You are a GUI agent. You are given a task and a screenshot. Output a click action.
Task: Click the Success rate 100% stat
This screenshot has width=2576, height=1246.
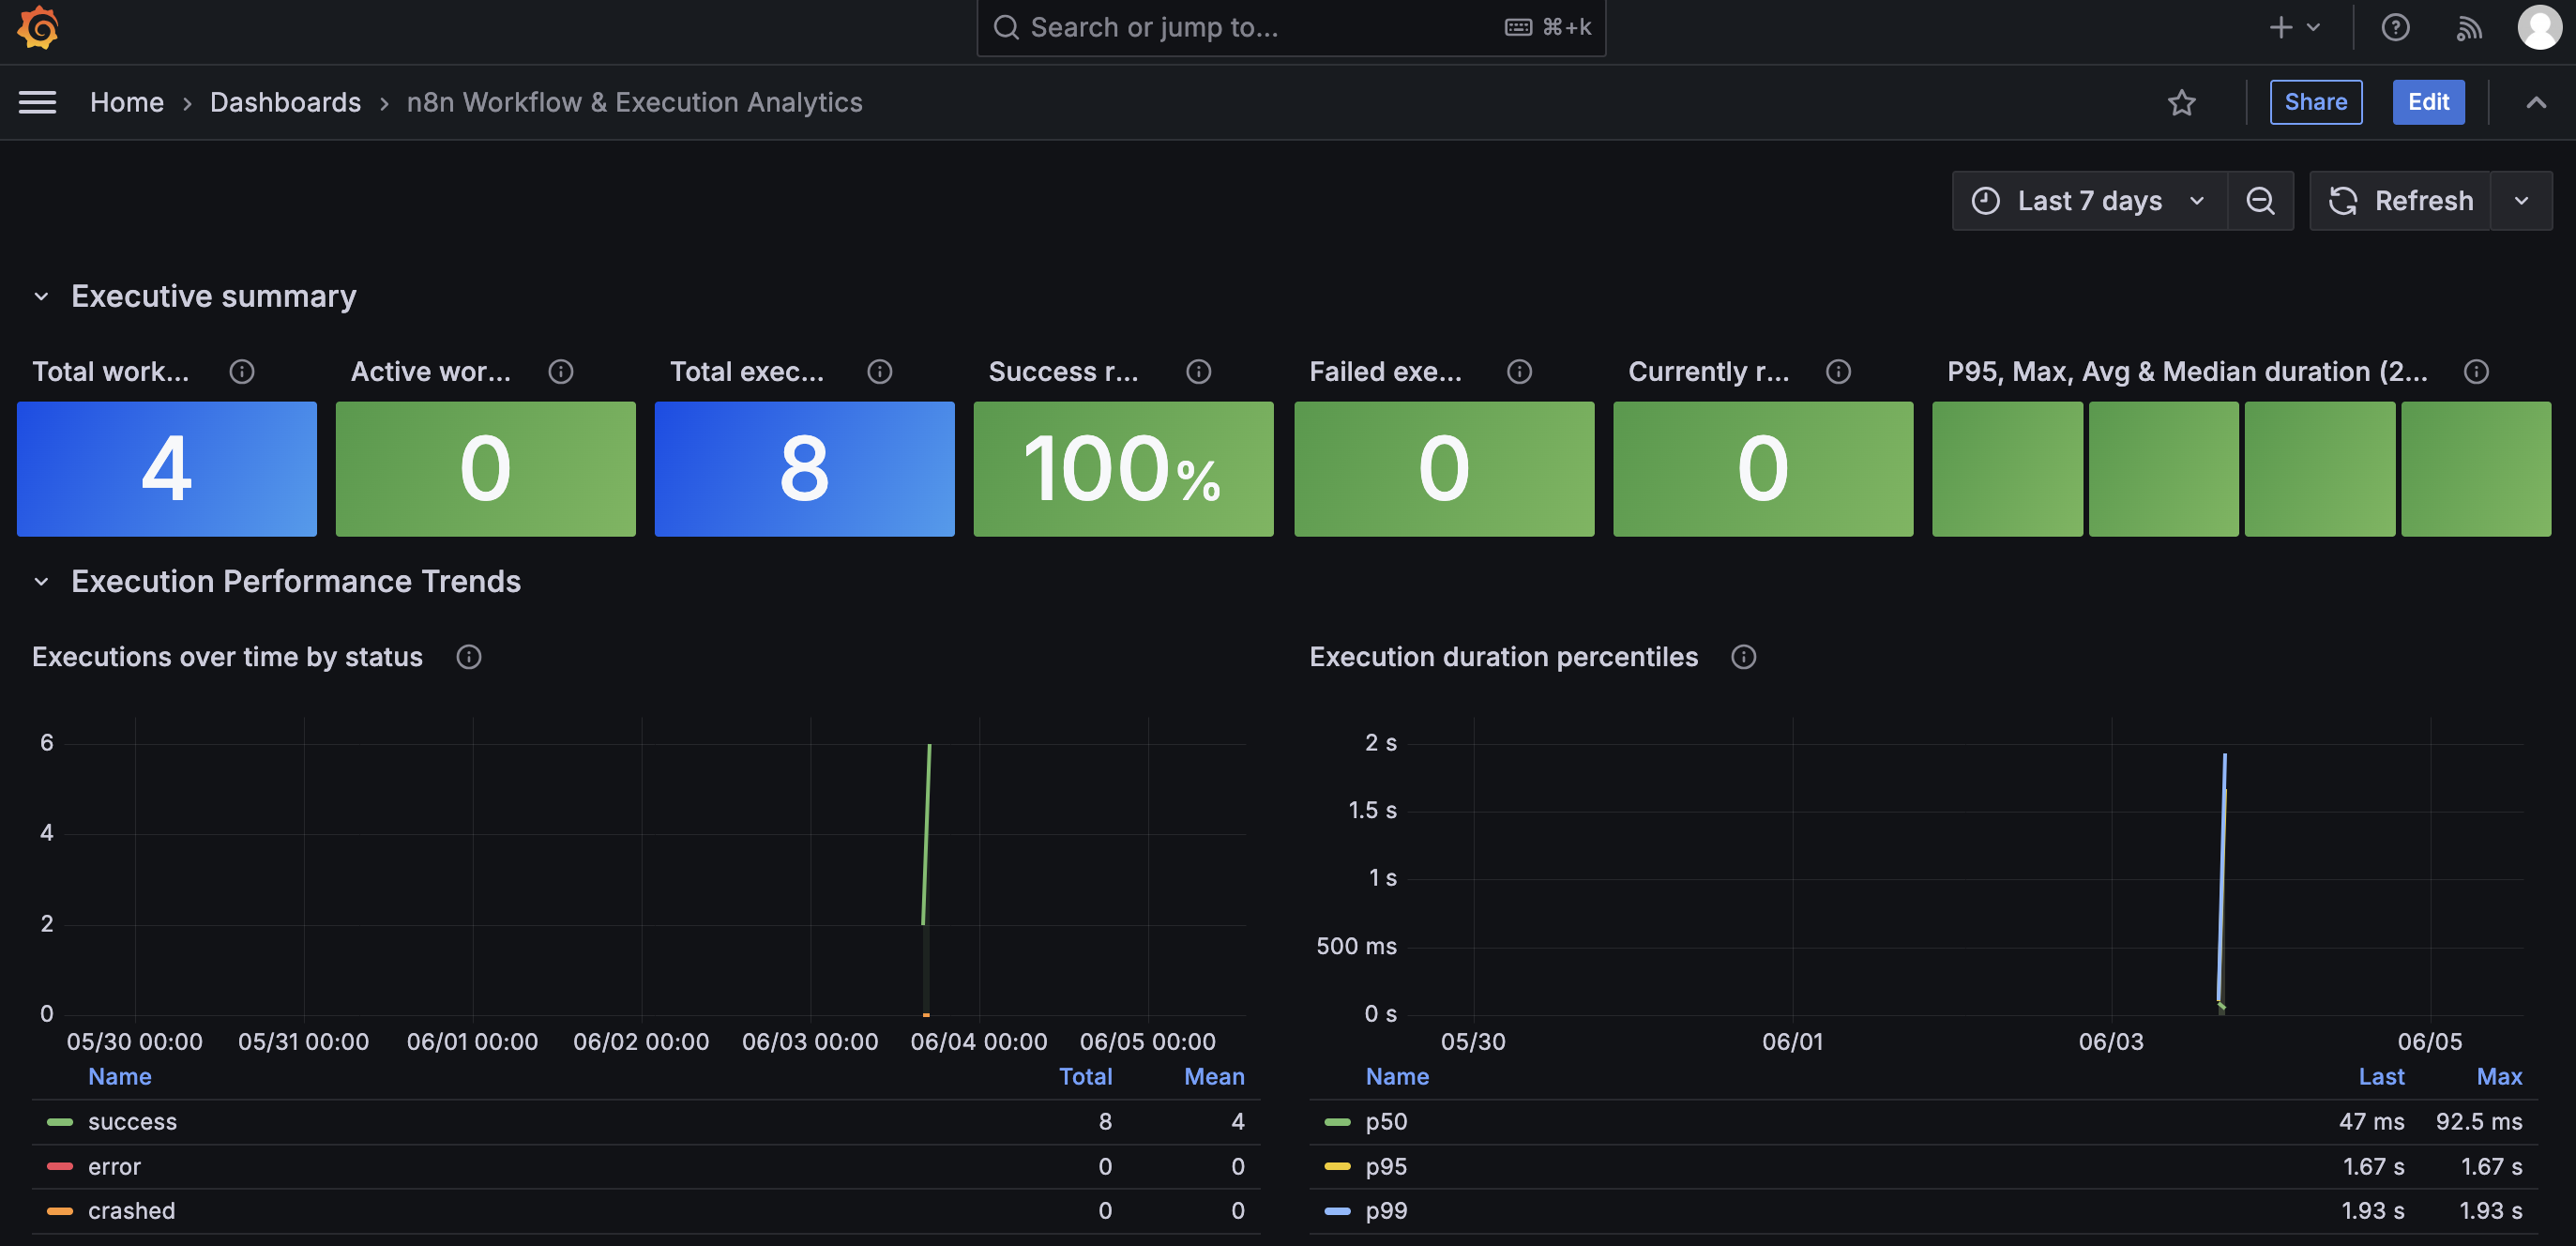tap(1123, 469)
